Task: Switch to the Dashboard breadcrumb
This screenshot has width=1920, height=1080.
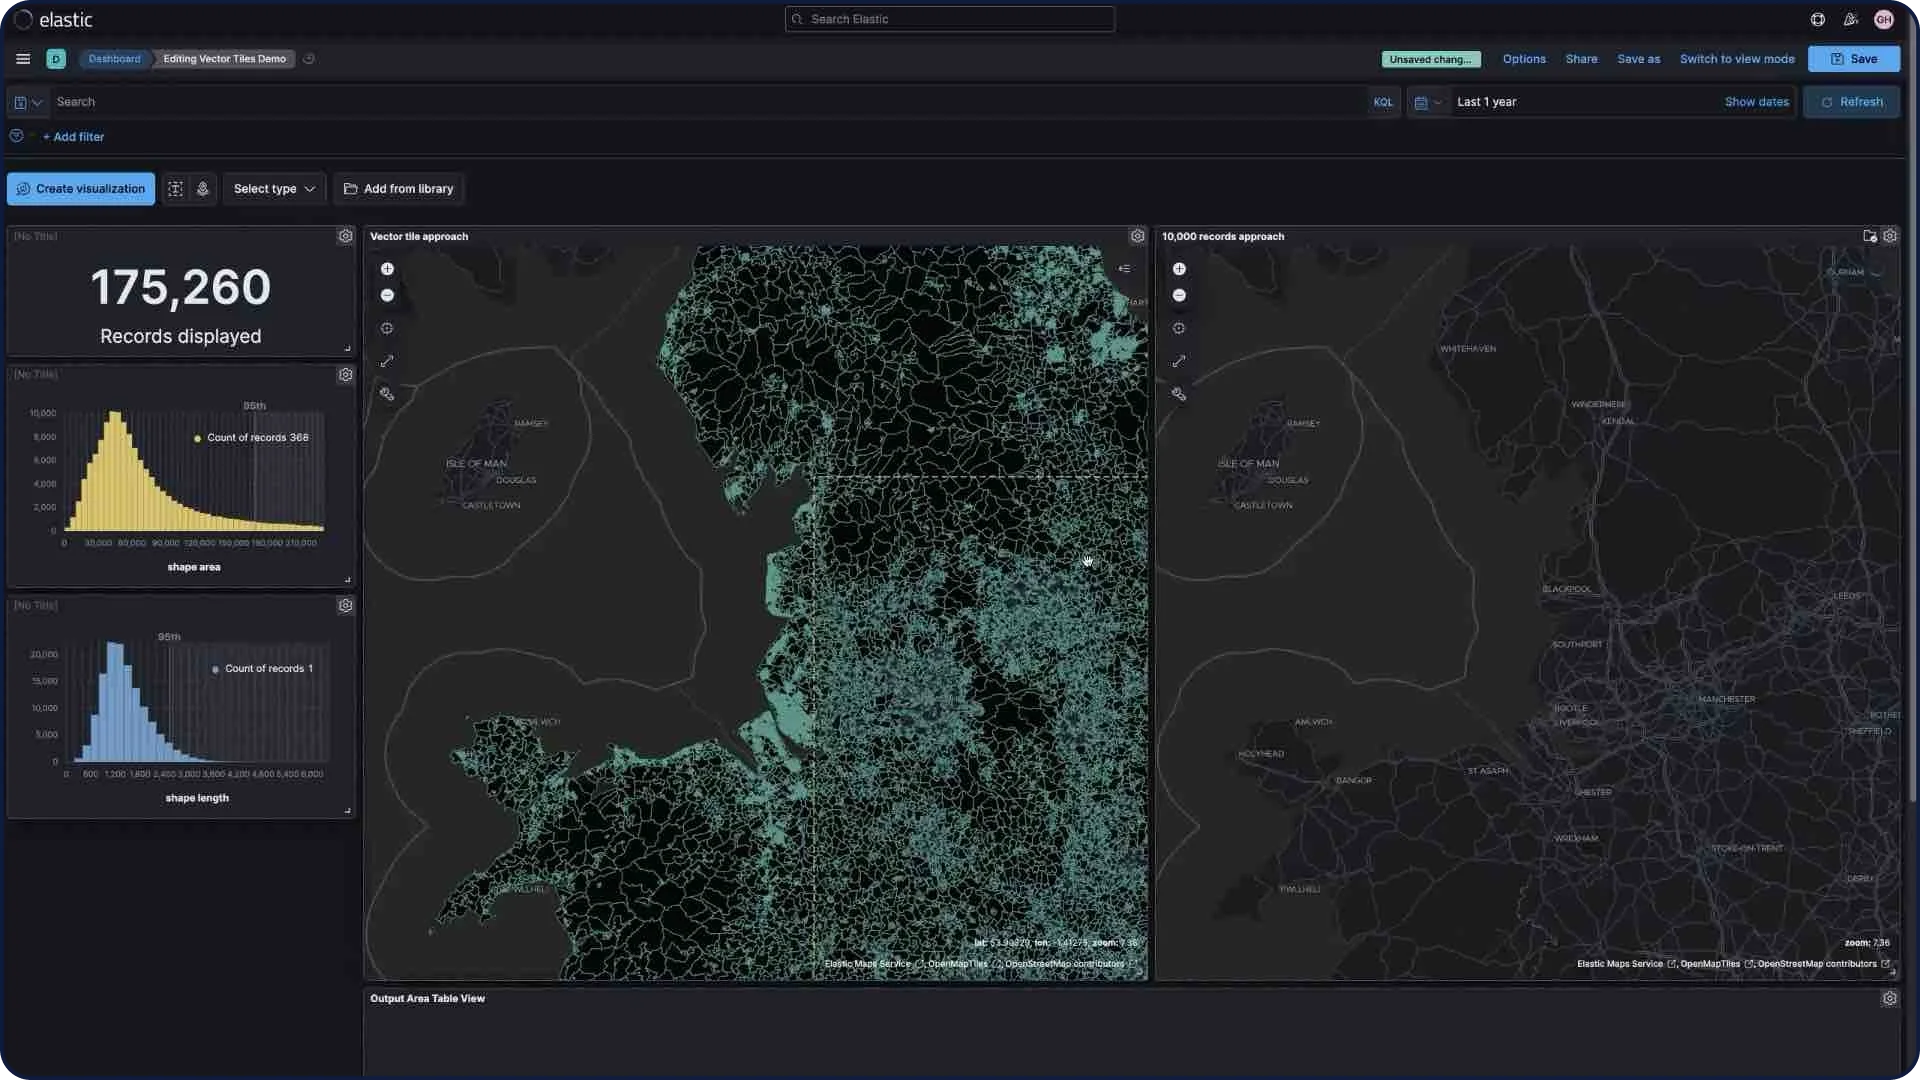Action: click(113, 59)
